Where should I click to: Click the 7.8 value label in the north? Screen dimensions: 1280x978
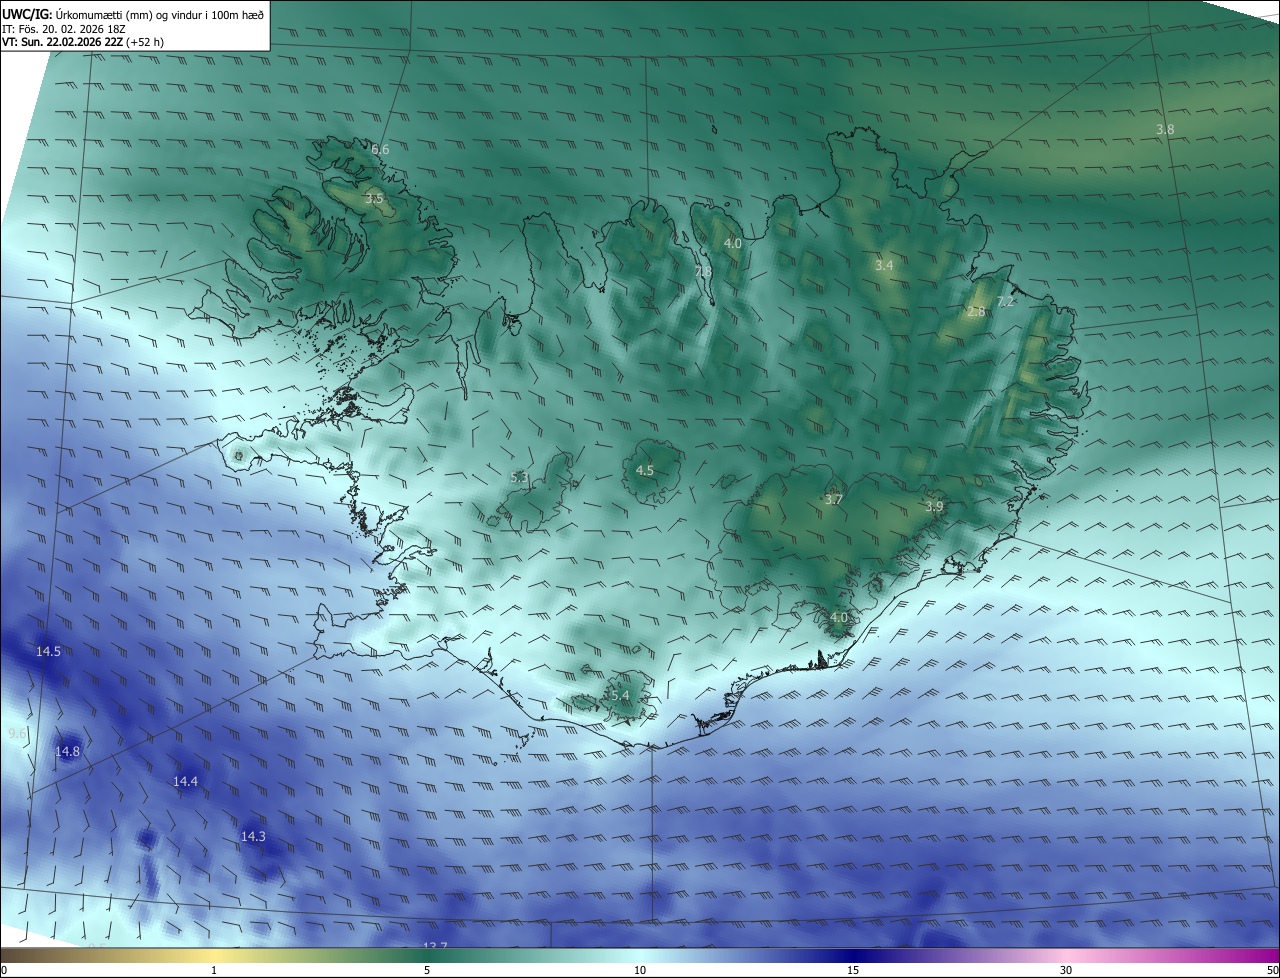[703, 271]
